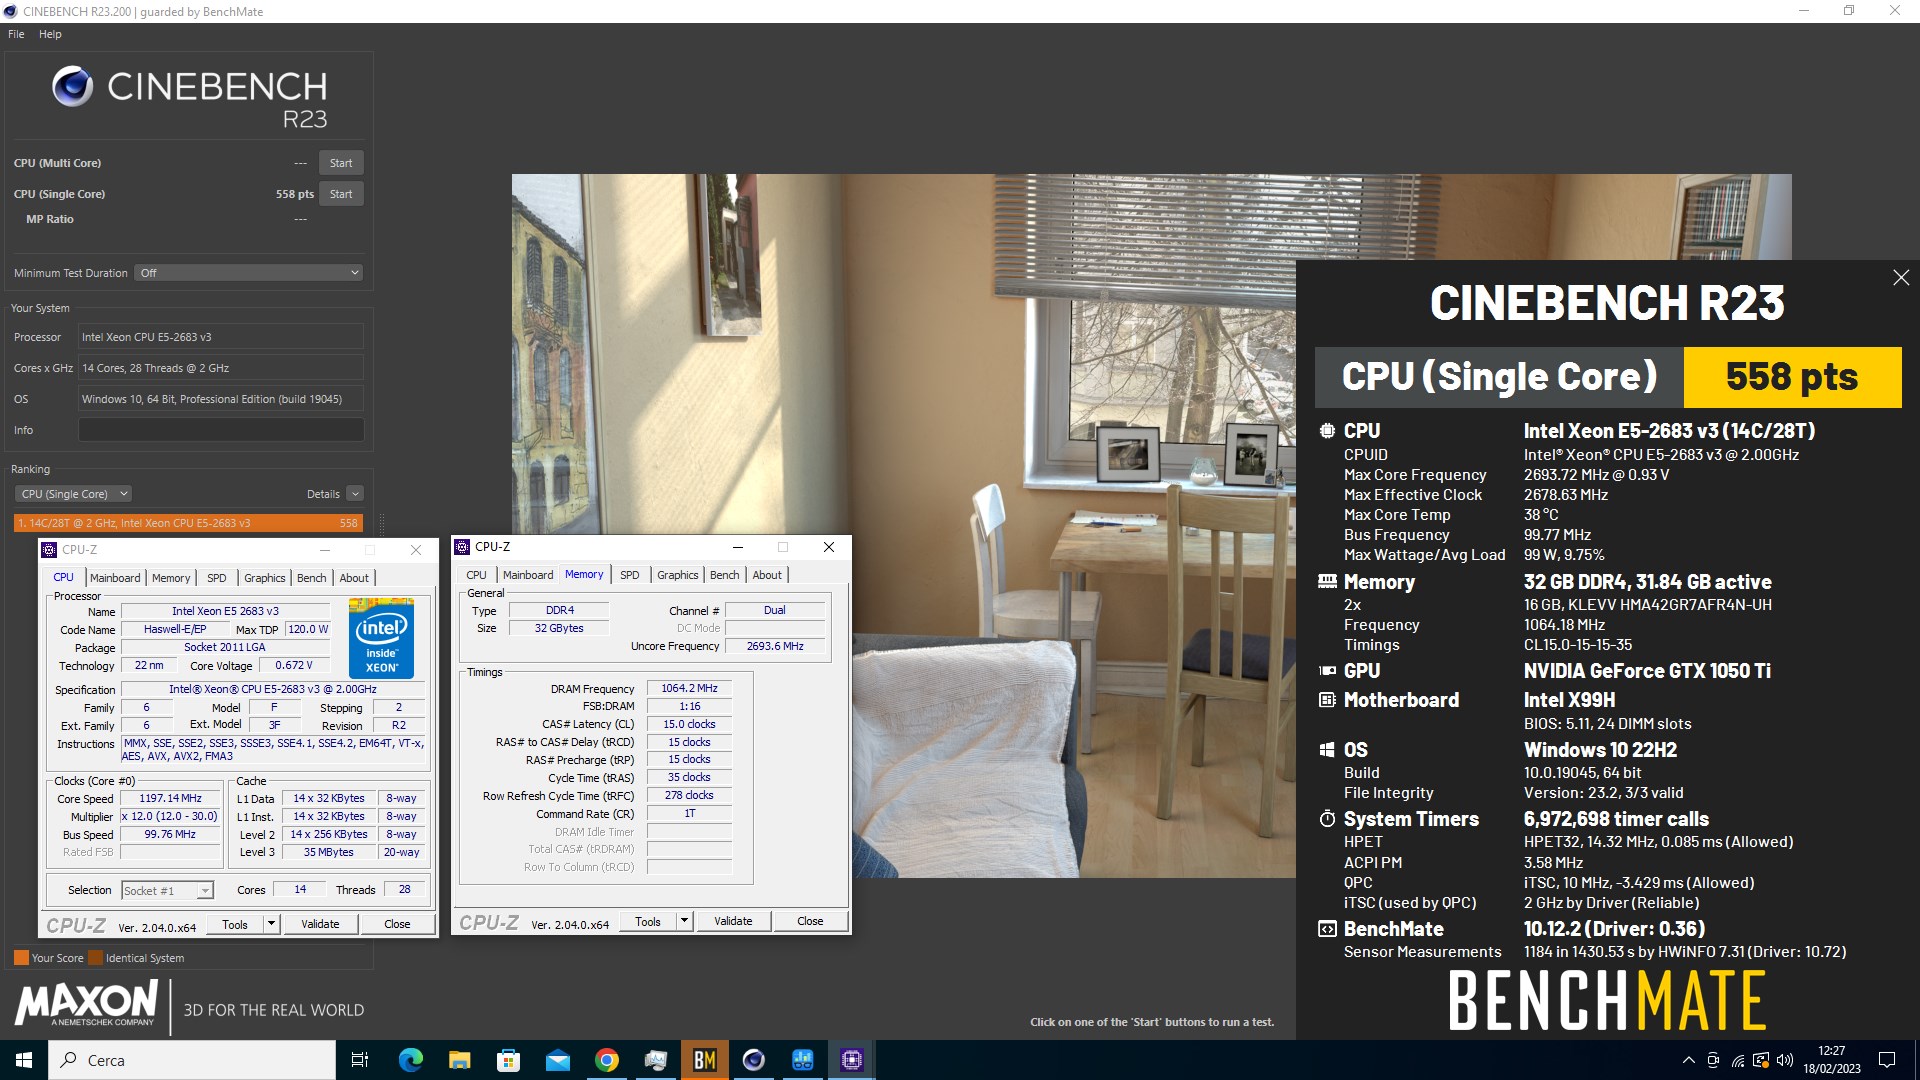Screen dimensions: 1920x1080
Task: Start the CPU Multi Core test
Action: pos(341,163)
